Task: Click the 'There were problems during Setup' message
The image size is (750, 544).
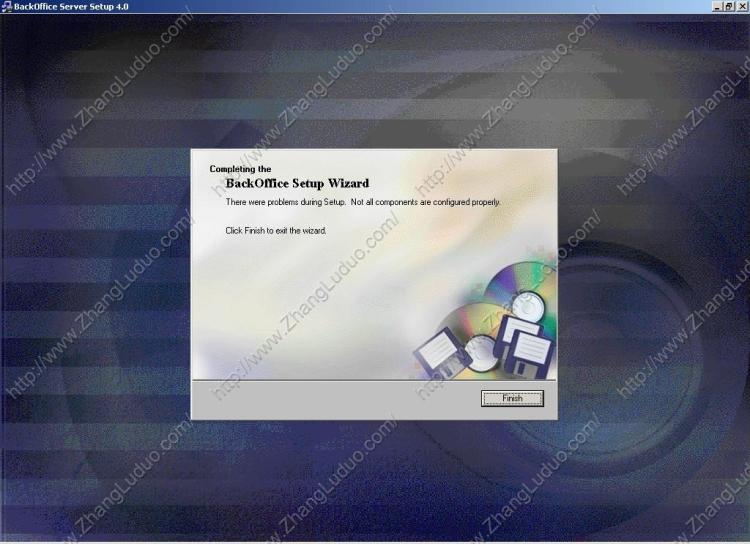Action: pos(363,202)
